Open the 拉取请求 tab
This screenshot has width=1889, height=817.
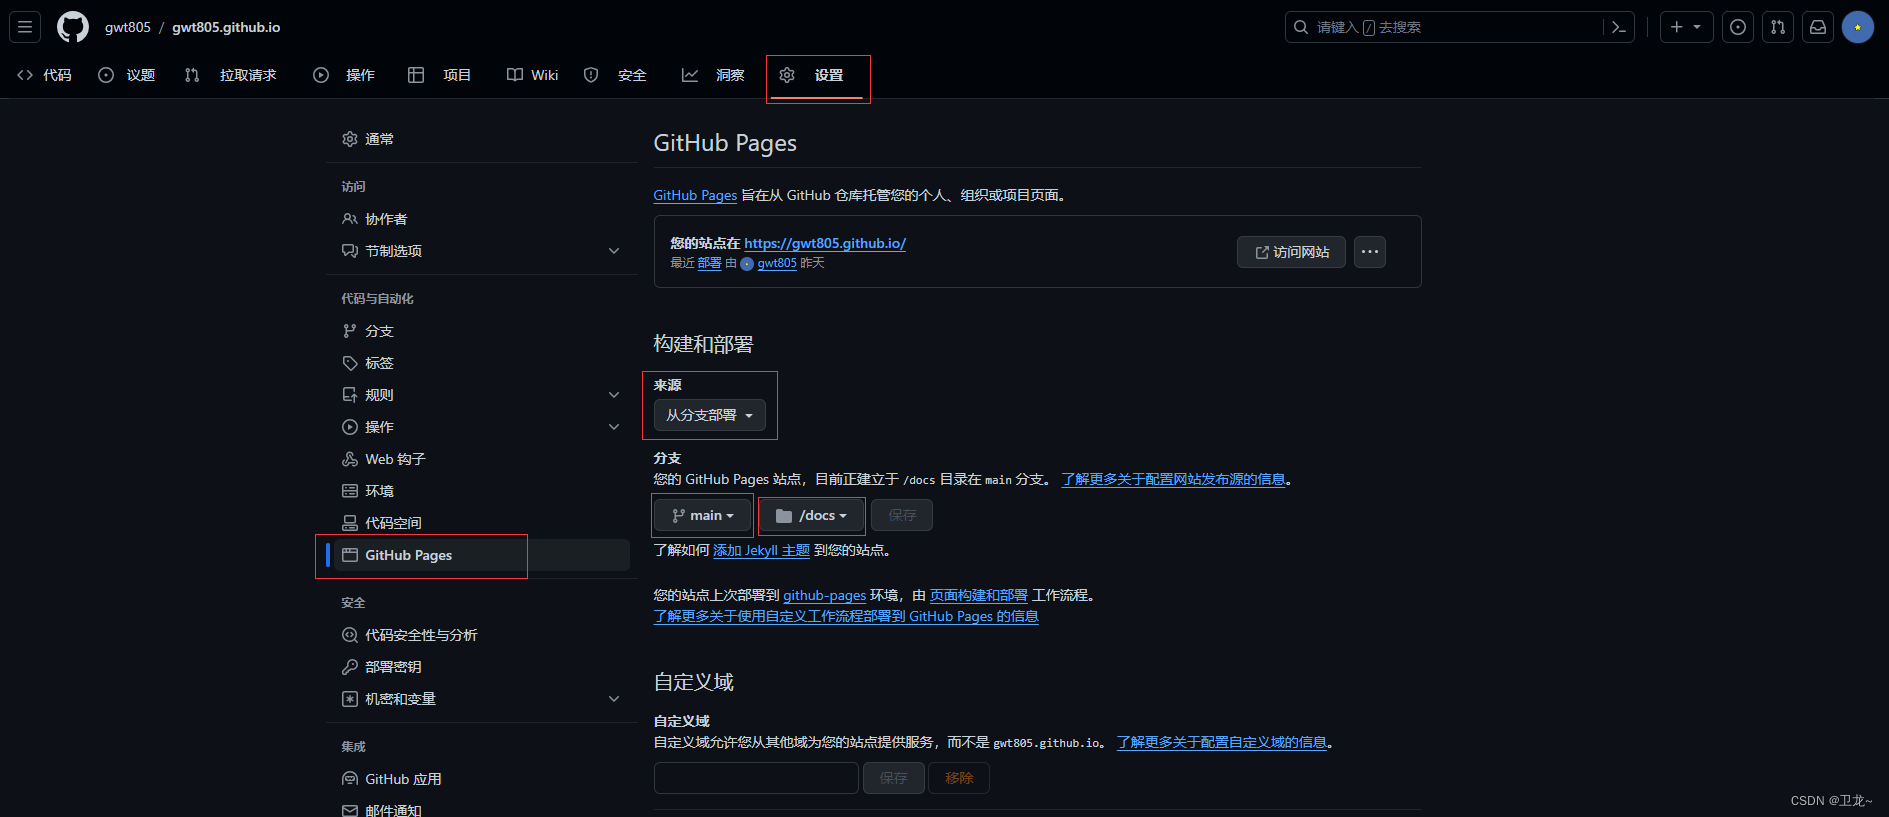tap(231, 75)
